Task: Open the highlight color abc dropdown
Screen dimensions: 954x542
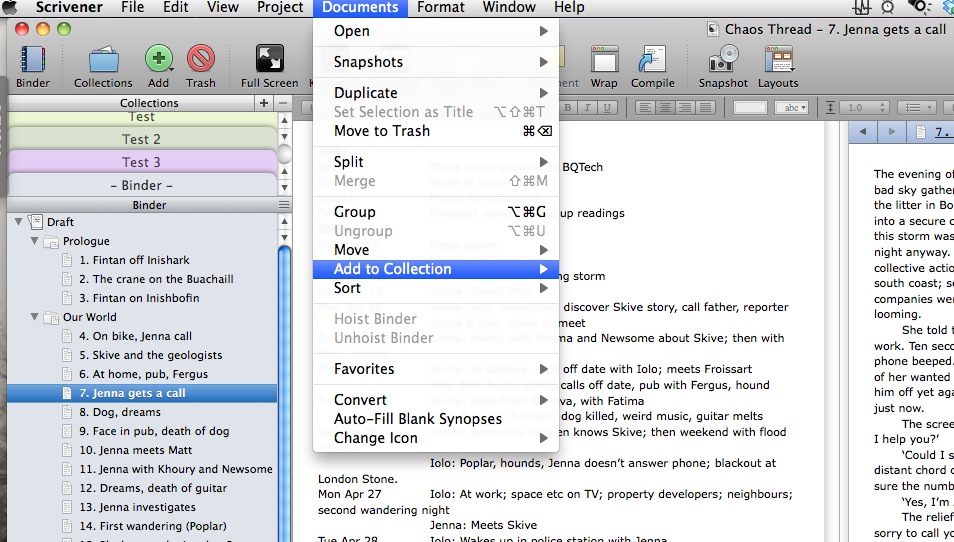Action: coord(792,108)
